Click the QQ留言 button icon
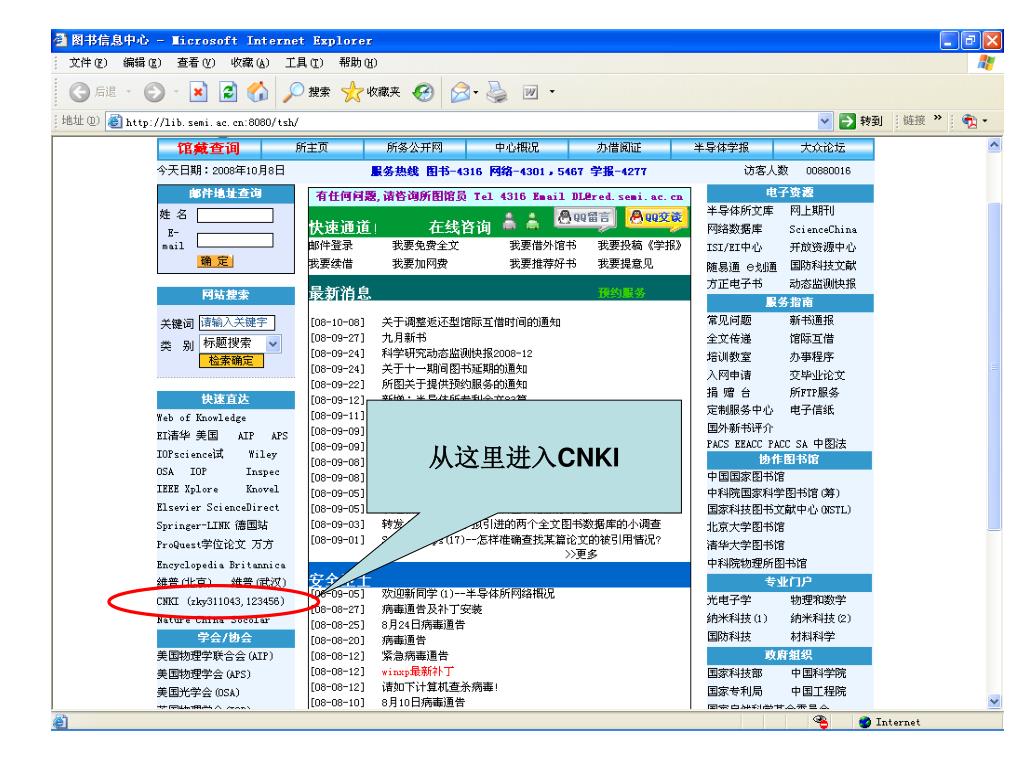Viewport: 1024px width, 768px height. pos(584,218)
